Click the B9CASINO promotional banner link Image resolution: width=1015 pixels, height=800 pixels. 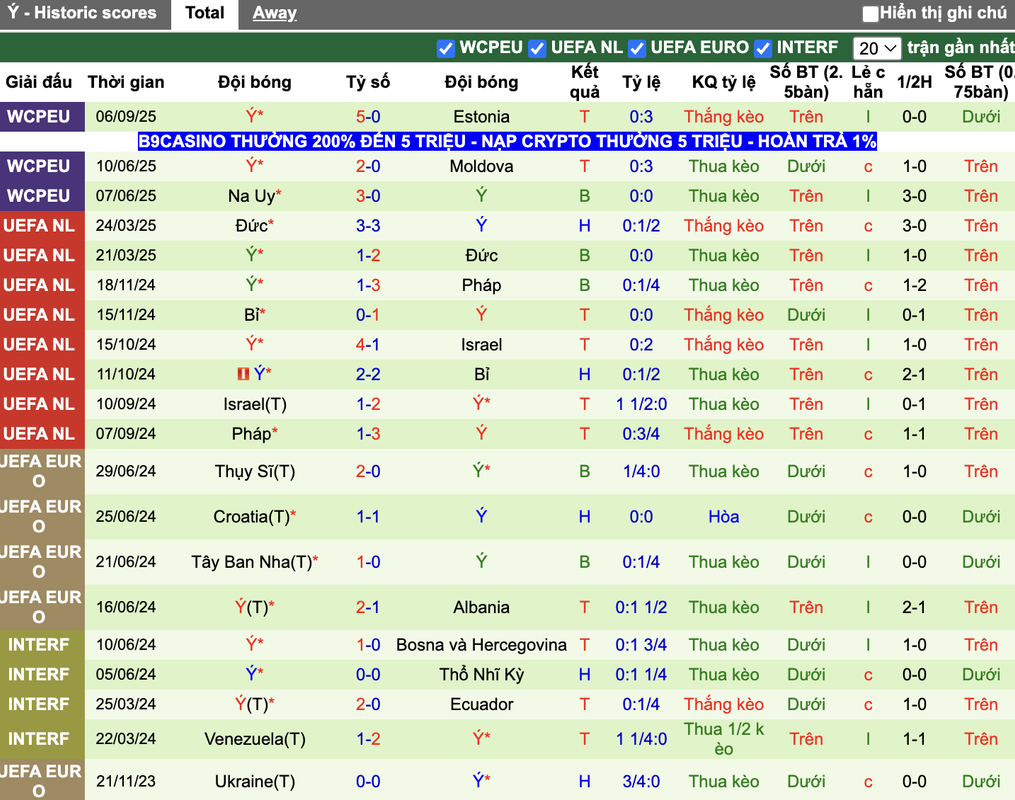(508, 141)
